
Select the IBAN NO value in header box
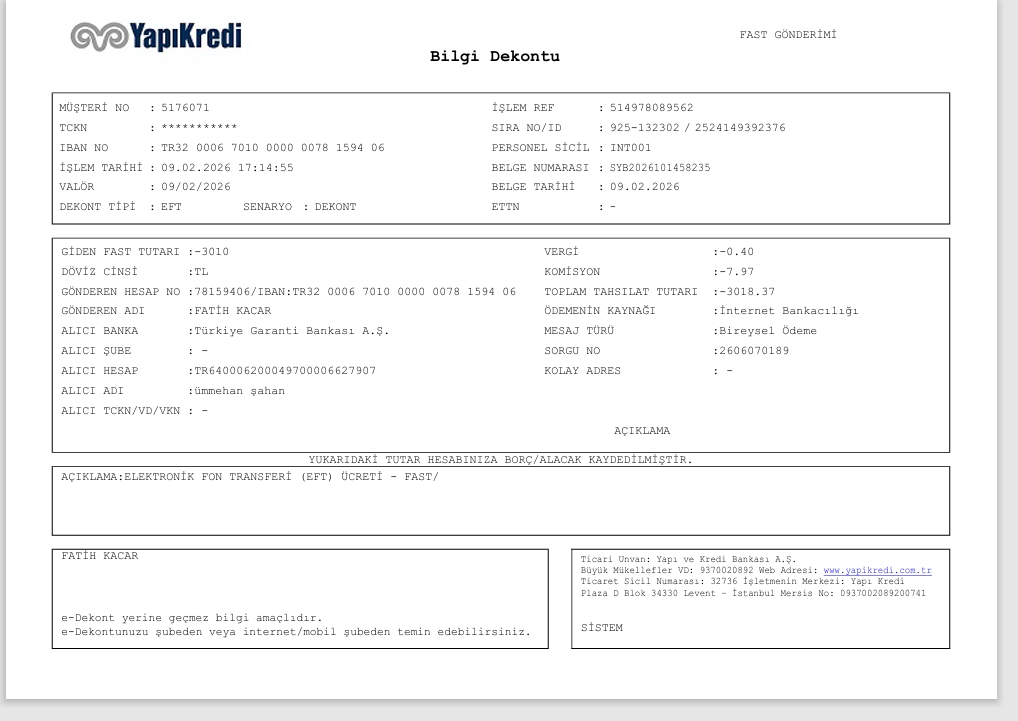click(x=273, y=148)
